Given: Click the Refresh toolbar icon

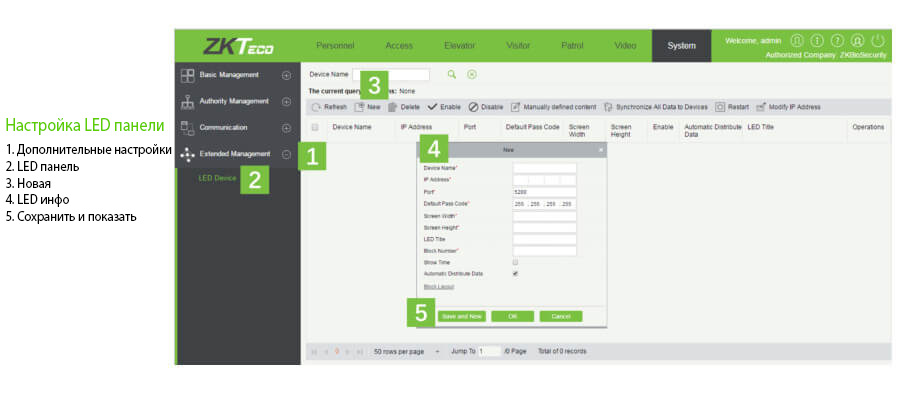Looking at the screenshot, I should [316, 106].
